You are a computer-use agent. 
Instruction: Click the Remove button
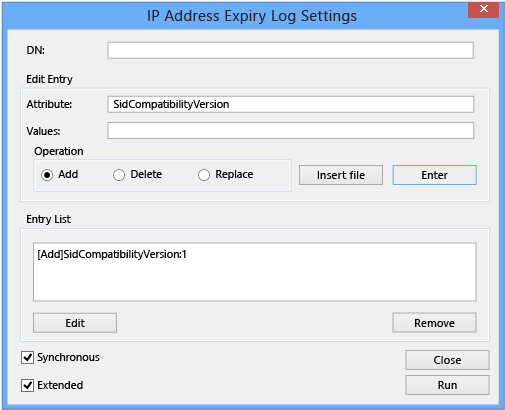click(x=434, y=323)
